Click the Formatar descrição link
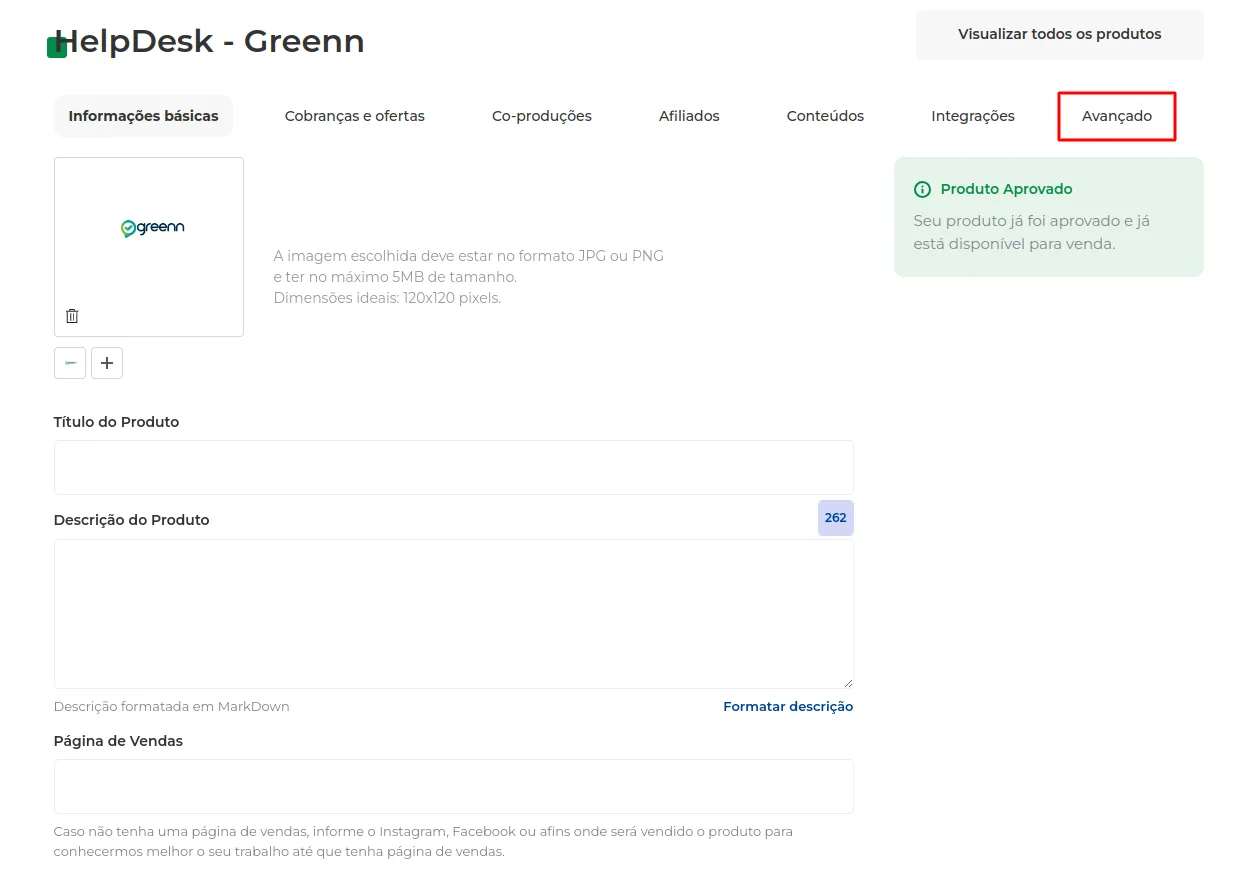 pos(788,706)
